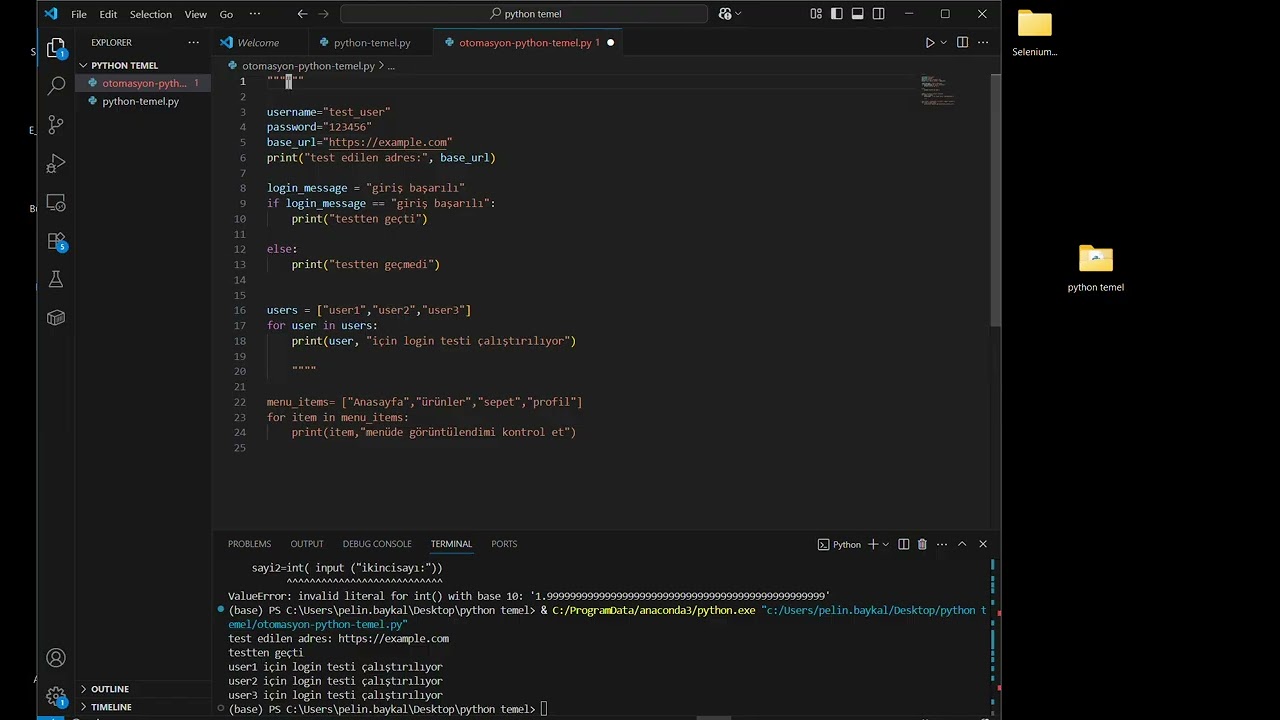
Task: Click breadcrumb otomasyon-python-temel.py
Action: (x=308, y=66)
